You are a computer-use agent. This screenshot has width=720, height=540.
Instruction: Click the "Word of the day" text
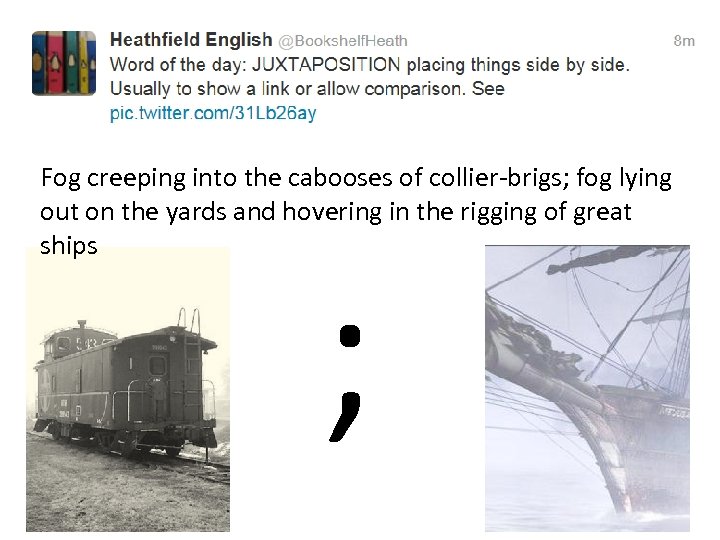tap(177, 65)
